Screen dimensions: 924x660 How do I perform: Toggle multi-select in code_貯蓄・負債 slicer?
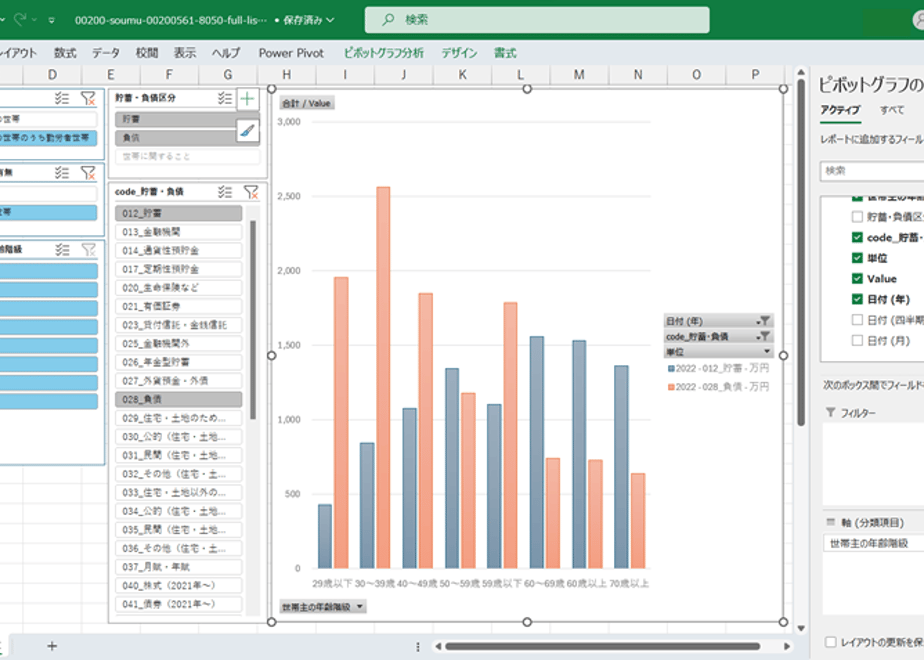[x=225, y=192]
